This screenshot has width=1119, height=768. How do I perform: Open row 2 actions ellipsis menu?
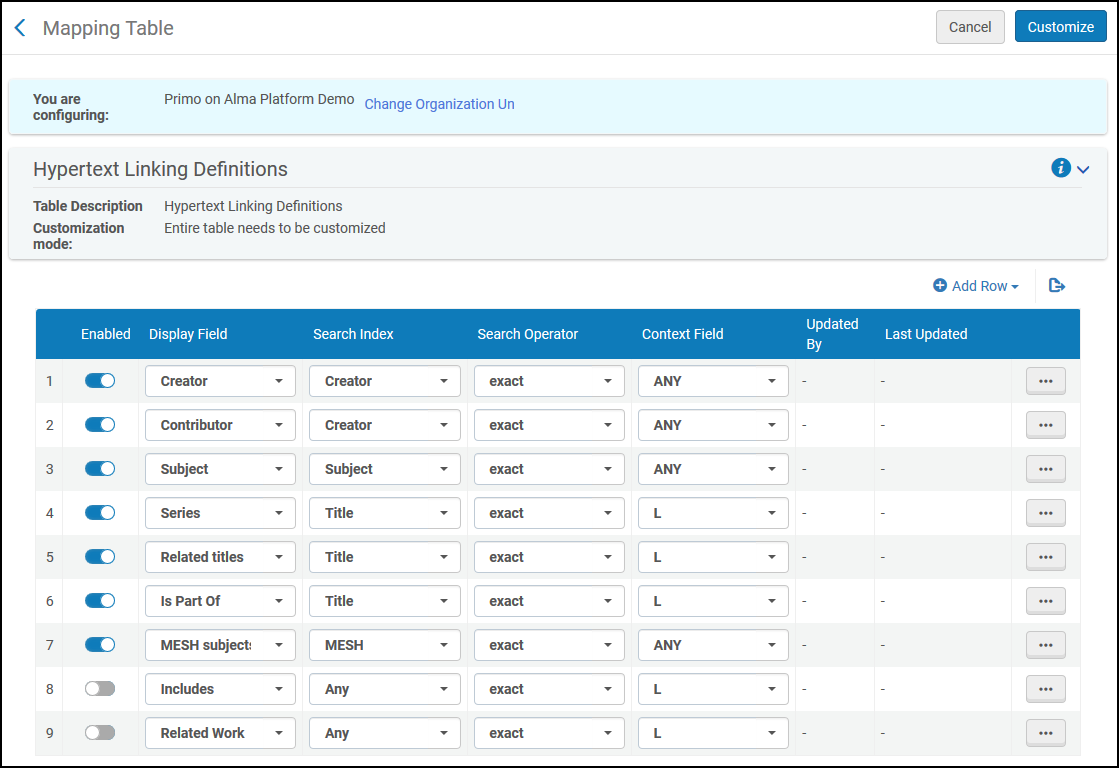pyautogui.click(x=1045, y=425)
